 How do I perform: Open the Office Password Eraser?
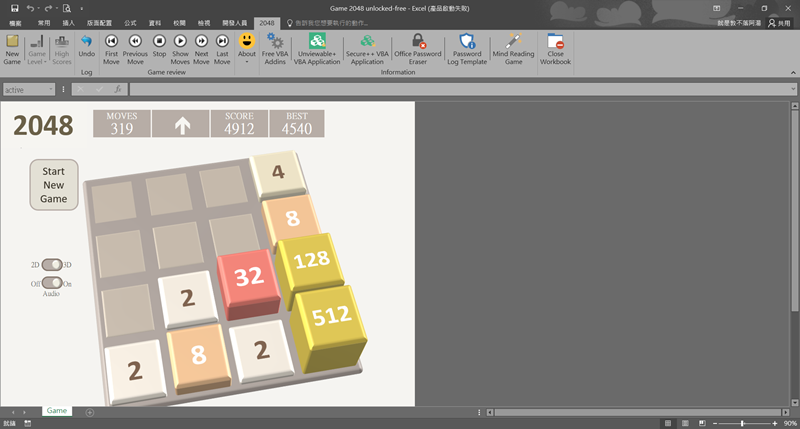pyautogui.click(x=418, y=46)
